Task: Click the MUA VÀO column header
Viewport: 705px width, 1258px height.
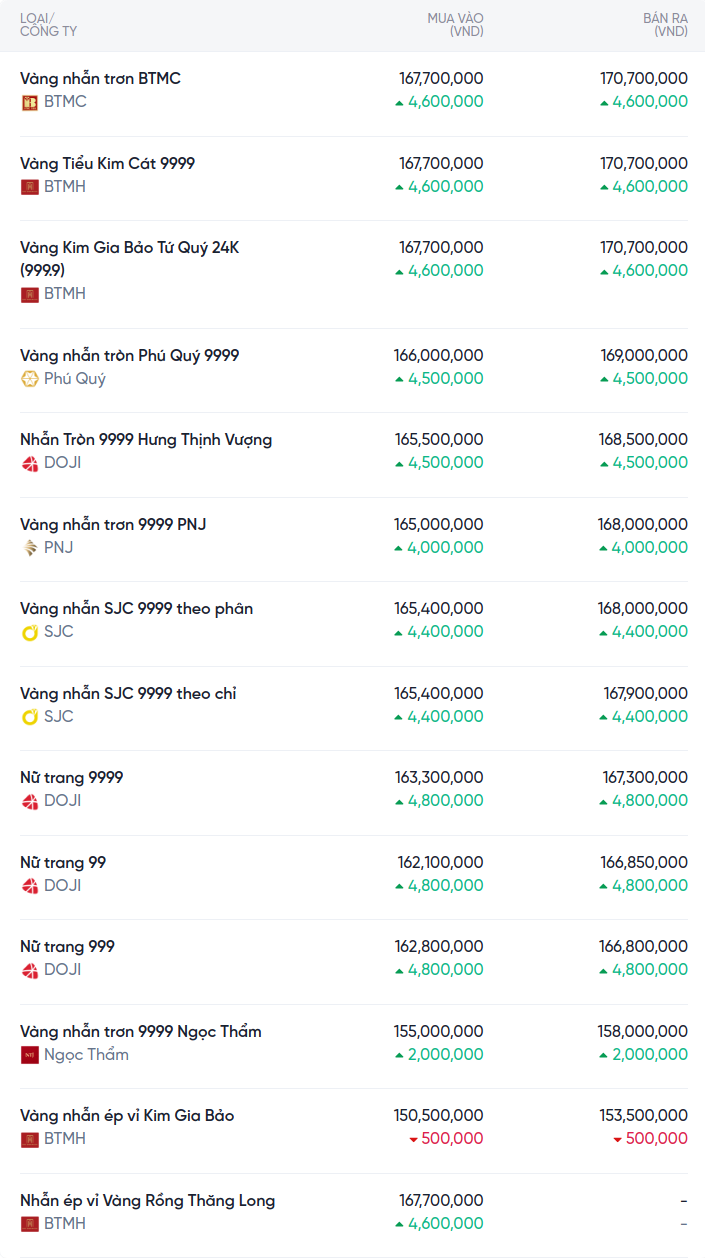Action: 455,25
